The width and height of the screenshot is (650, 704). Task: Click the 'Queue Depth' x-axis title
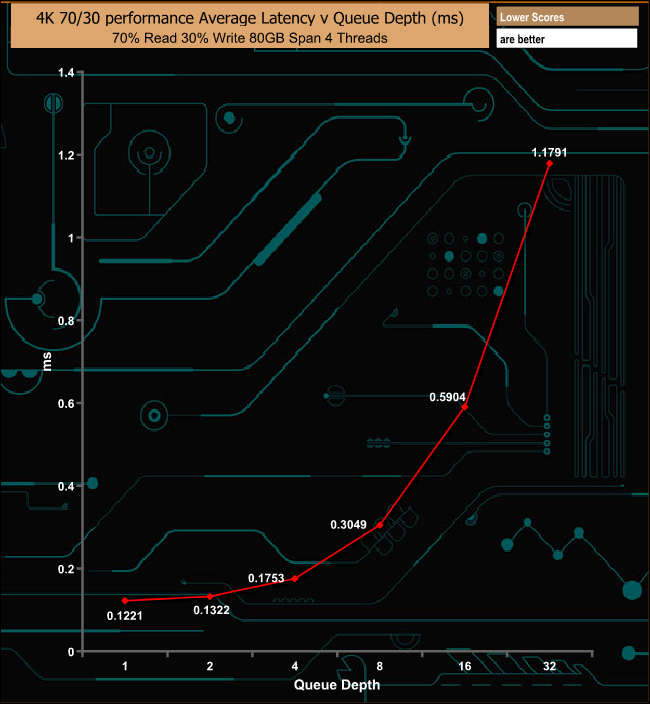point(337,685)
